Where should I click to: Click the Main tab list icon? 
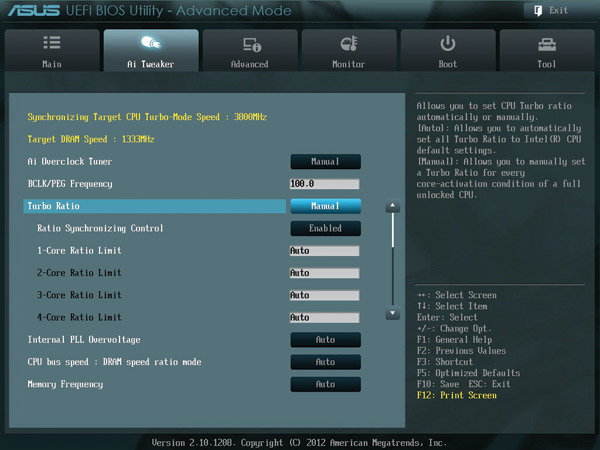tap(52, 43)
